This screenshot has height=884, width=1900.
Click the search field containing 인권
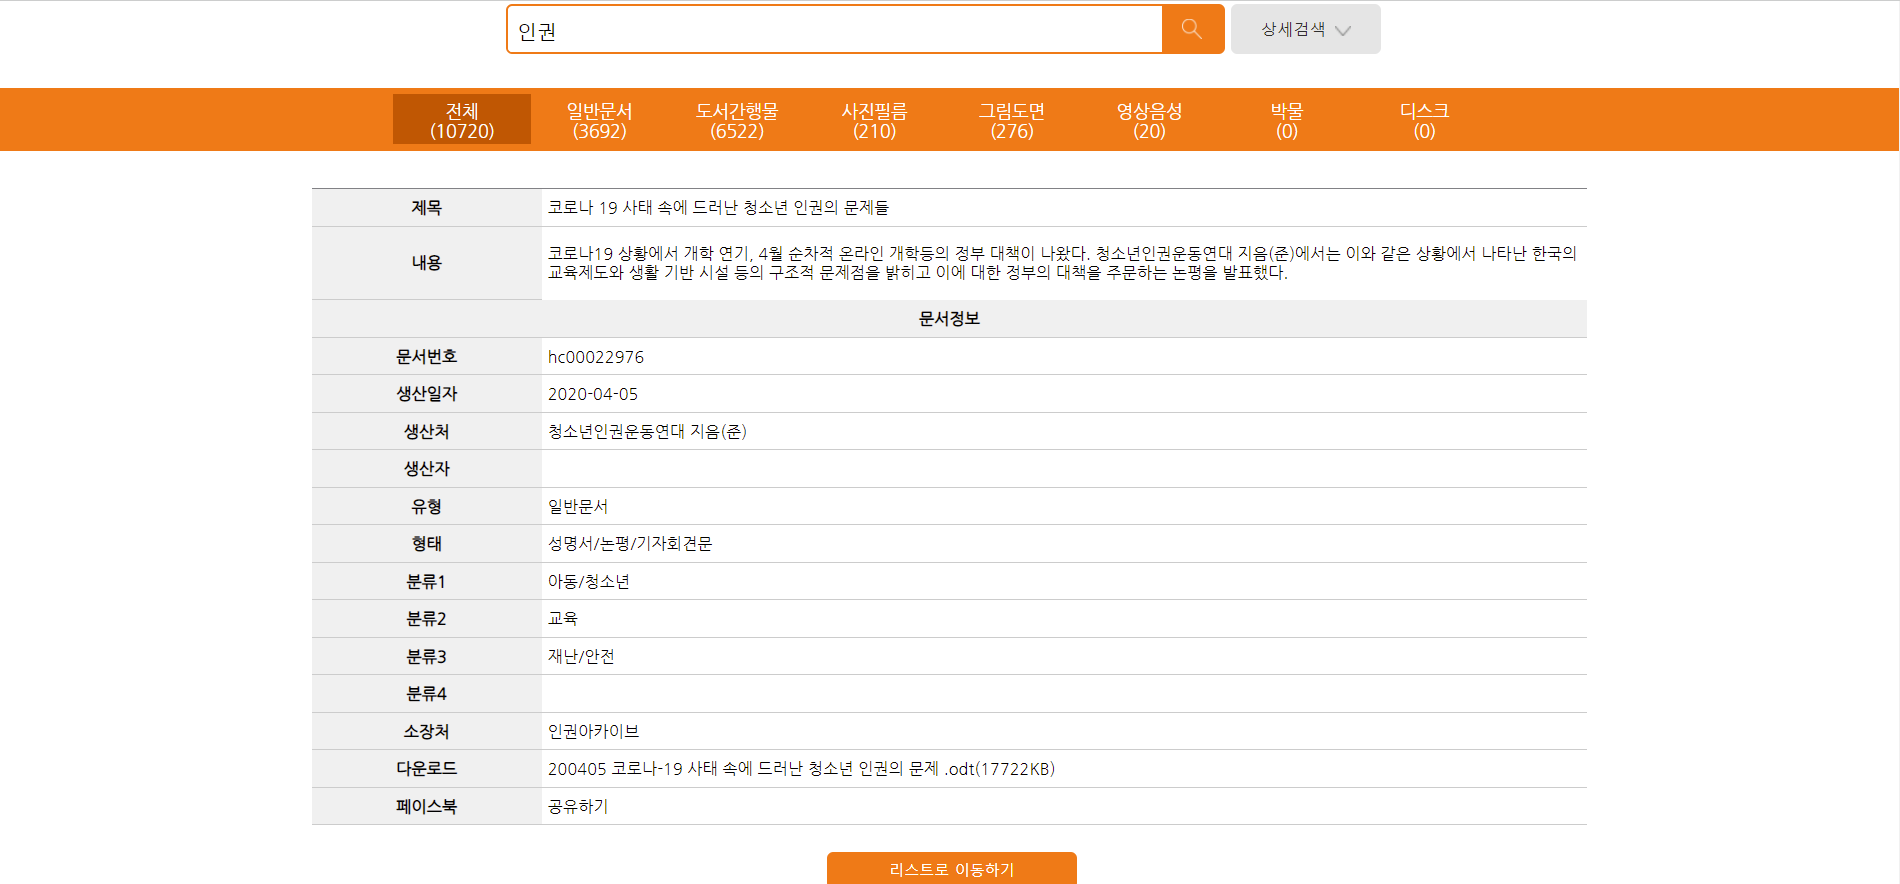pyautogui.click(x=835, y=30)
